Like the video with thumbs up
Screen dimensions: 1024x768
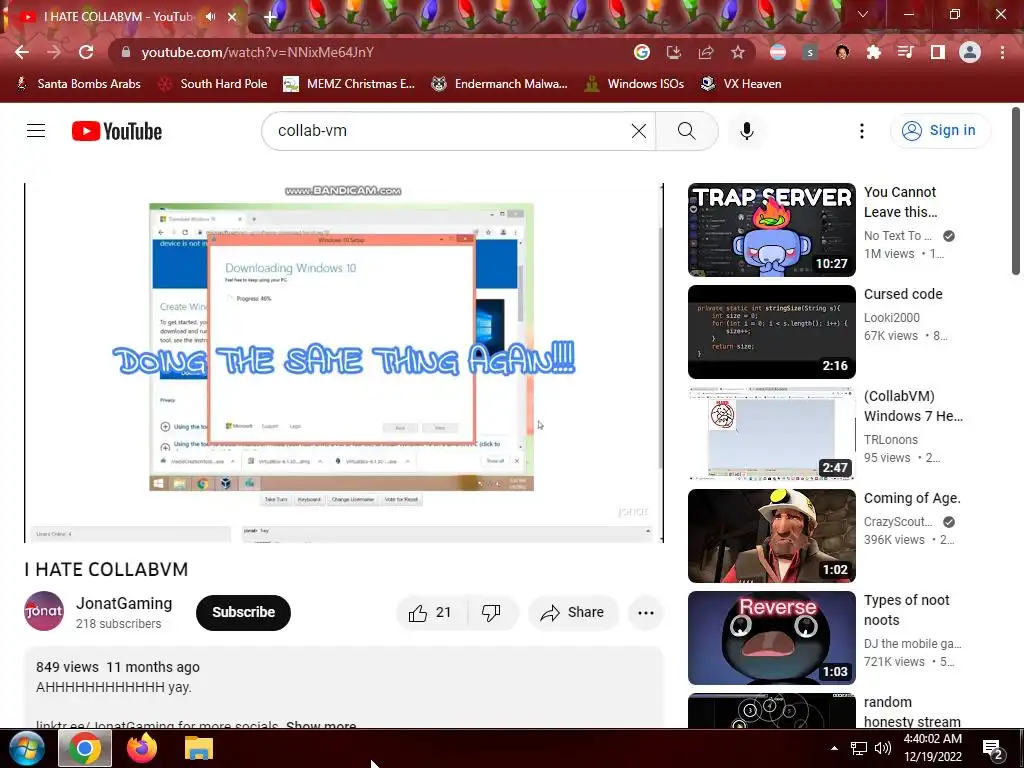click(x=430, y=613)
